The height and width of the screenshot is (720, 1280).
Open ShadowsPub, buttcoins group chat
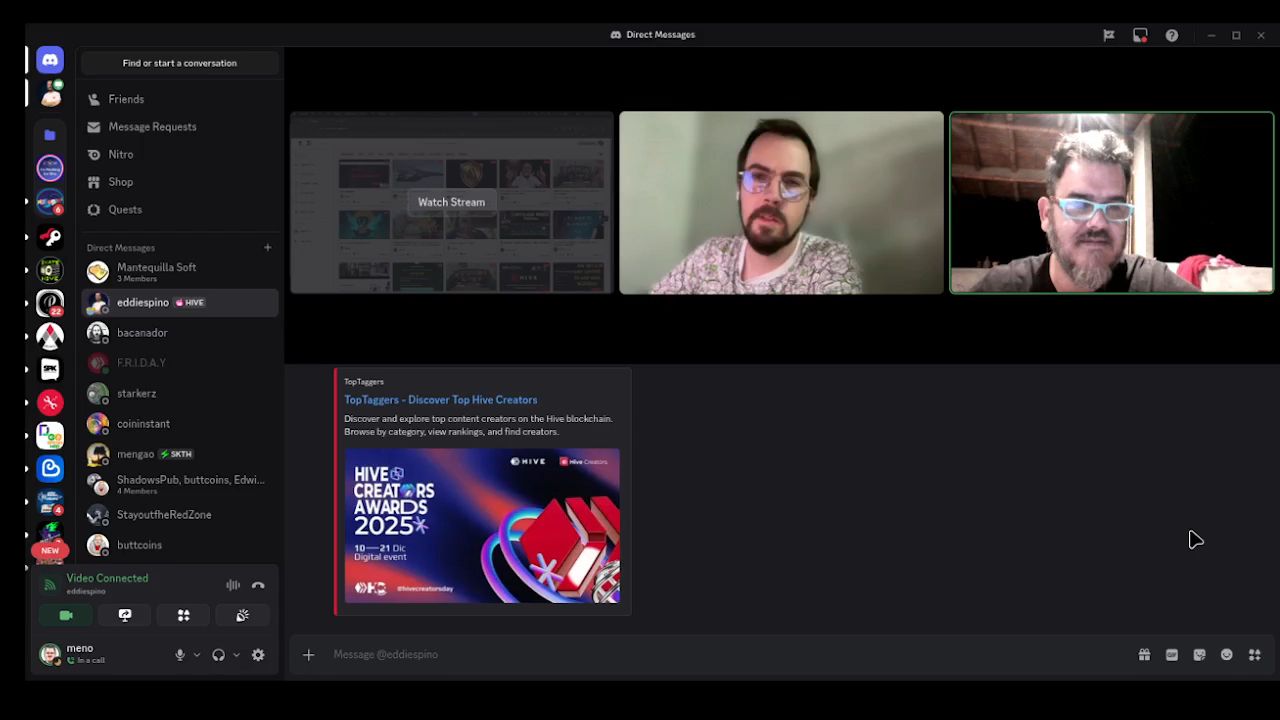(180, 484)
